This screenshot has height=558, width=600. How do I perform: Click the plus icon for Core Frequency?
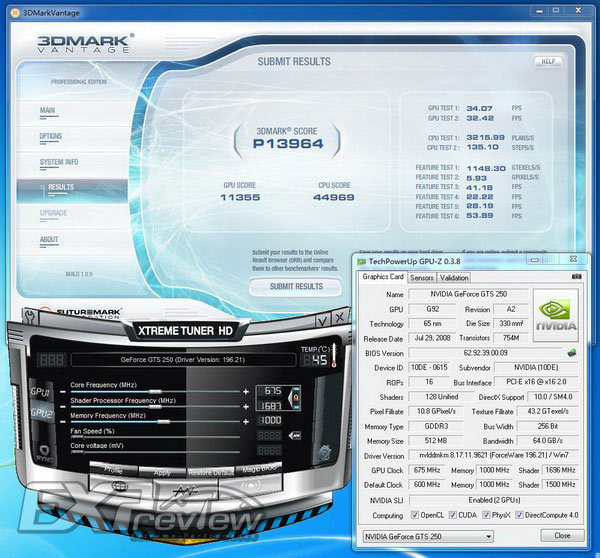click(x=246, y=392)
